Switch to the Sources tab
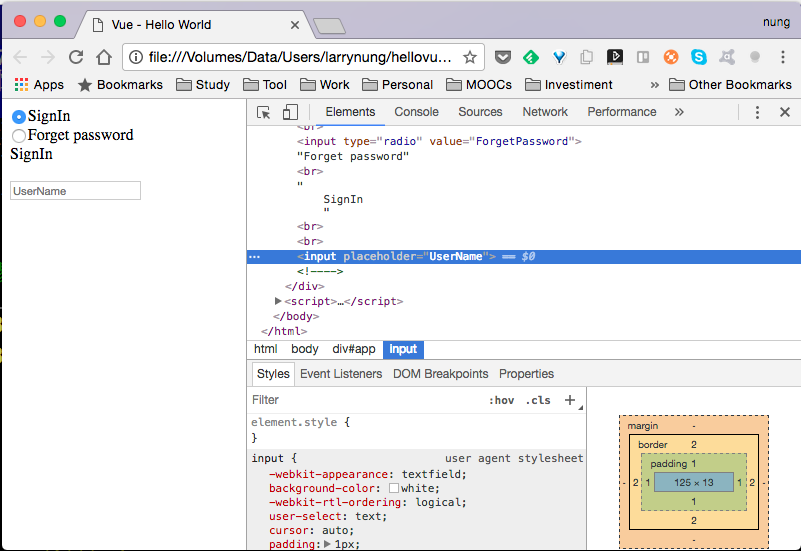The width and height of the screenshot is (801, 551). [480, 112]
